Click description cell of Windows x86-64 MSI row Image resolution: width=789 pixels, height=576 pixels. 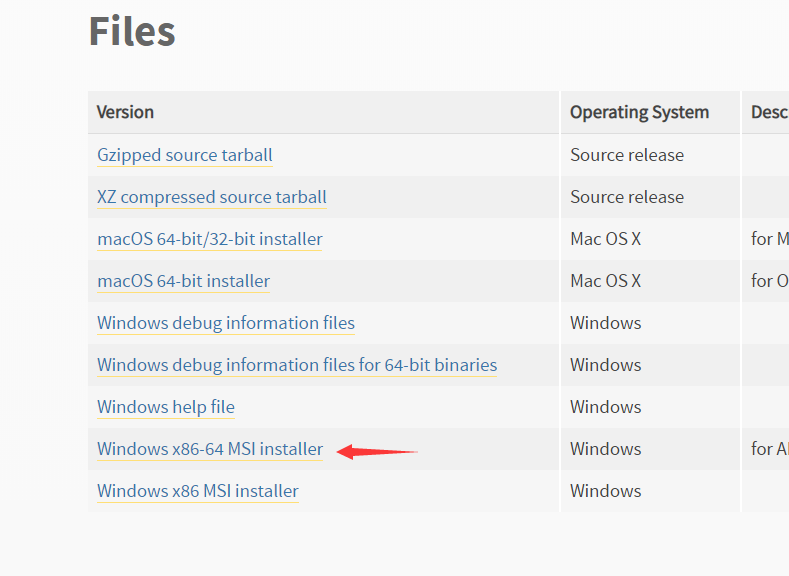coord(769,449)
